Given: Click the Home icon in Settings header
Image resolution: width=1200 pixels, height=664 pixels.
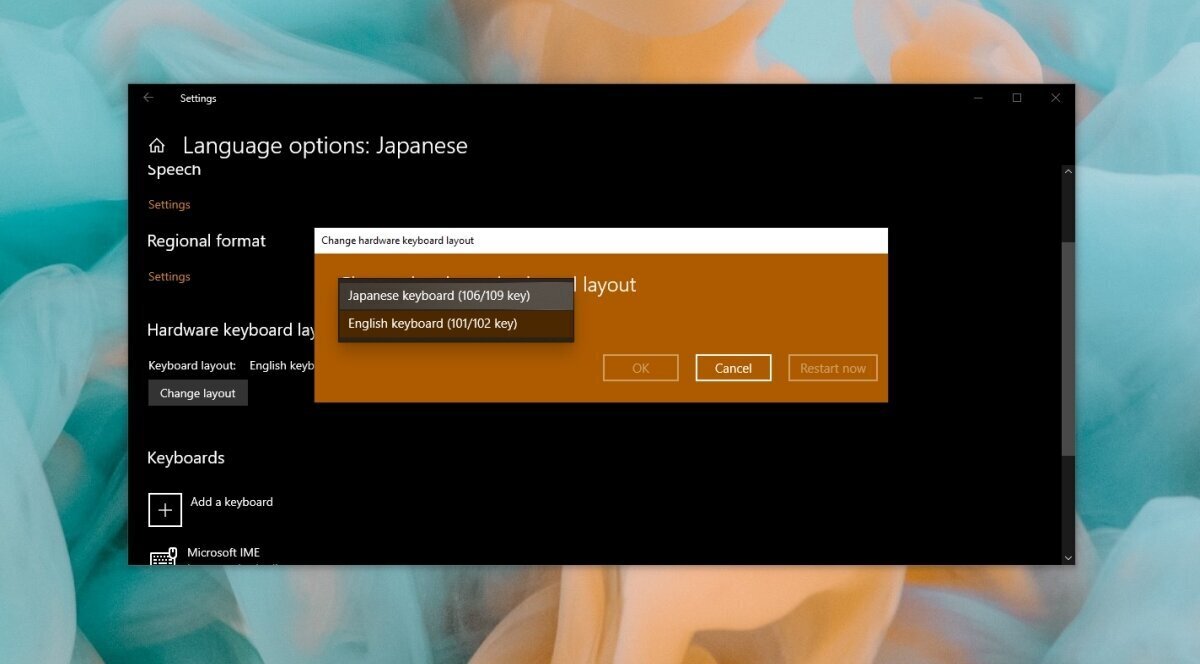Looking at the screenshot, I should coord(157,144).
